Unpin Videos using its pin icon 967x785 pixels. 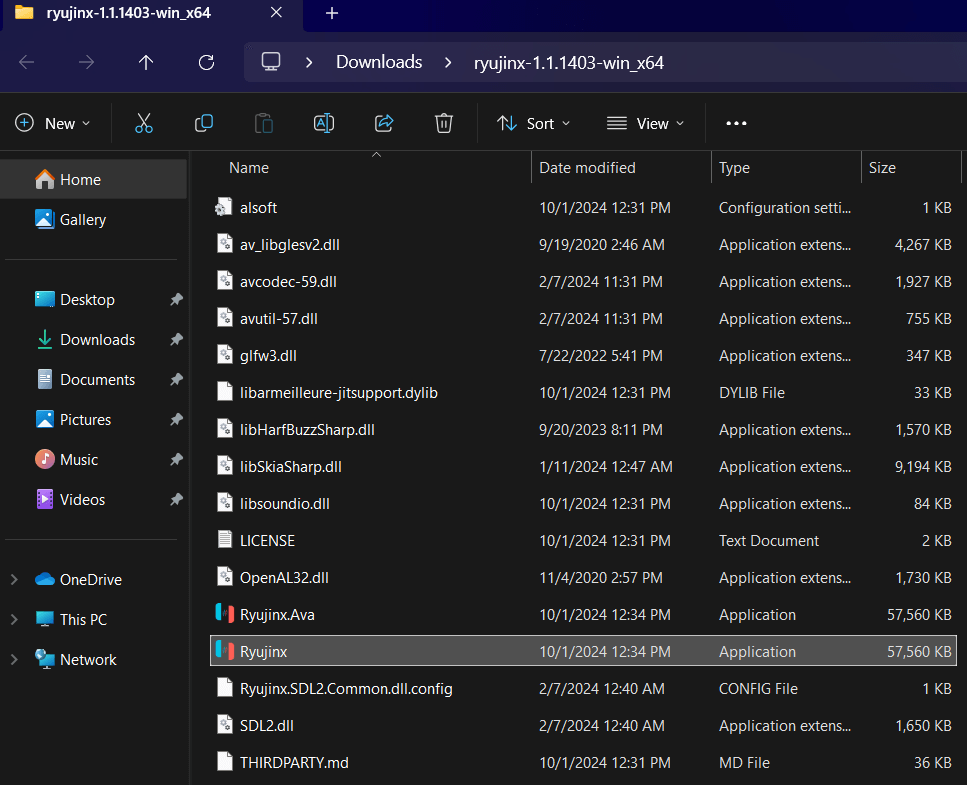click(x=176, y=499)
